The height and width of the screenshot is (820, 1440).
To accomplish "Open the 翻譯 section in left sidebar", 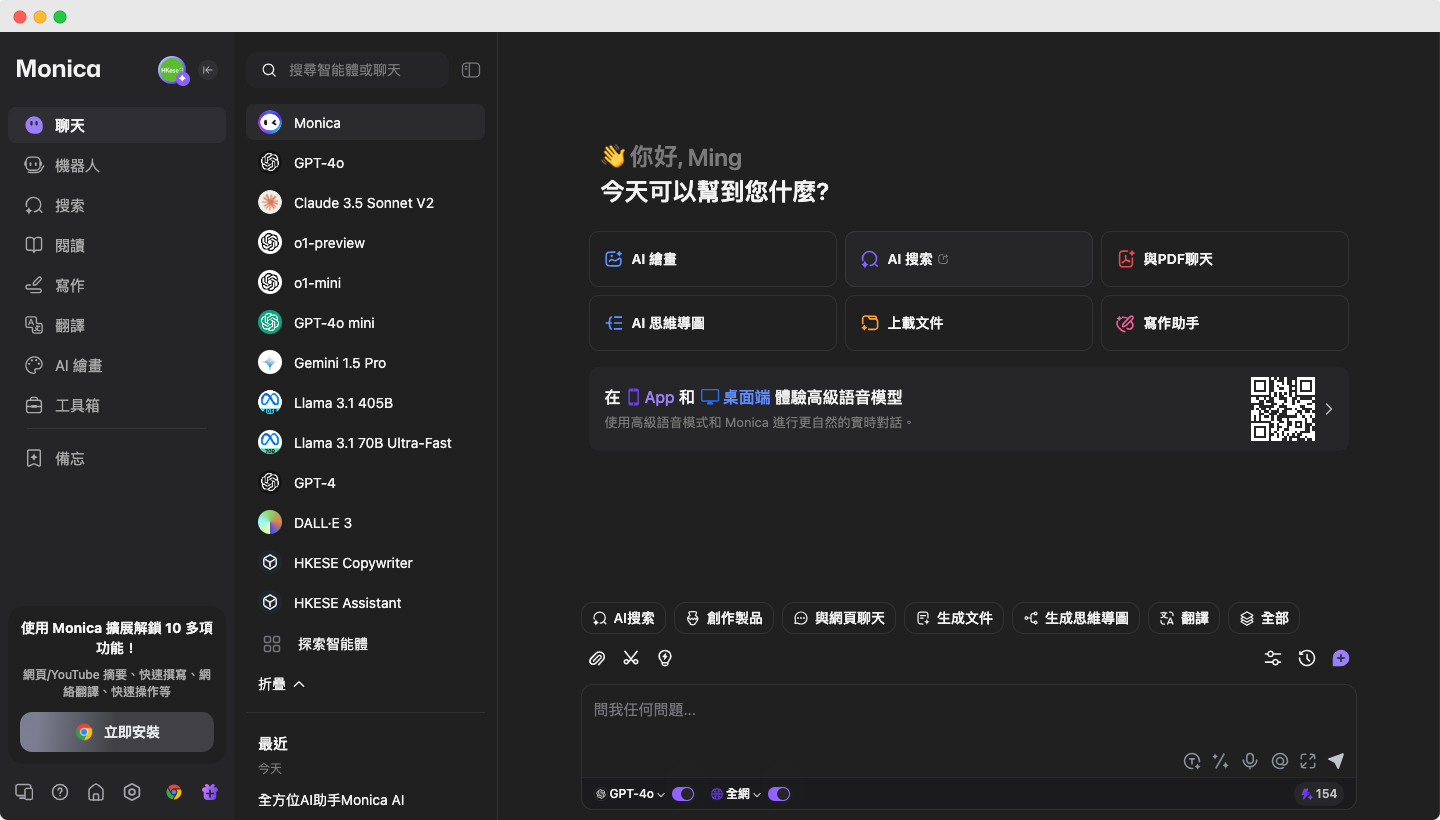I will point(70,326).
